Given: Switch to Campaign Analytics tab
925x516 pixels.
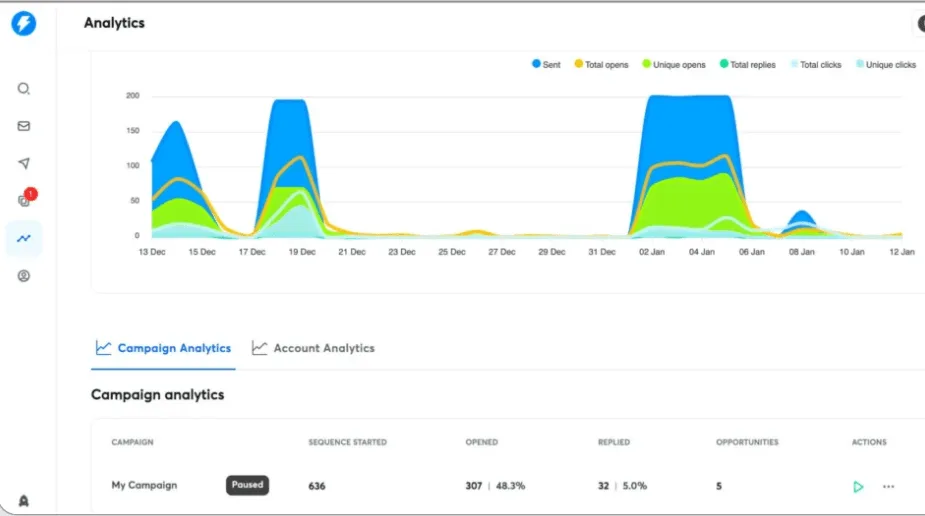Looking at the screenshot, I should [x=163, y=348].
